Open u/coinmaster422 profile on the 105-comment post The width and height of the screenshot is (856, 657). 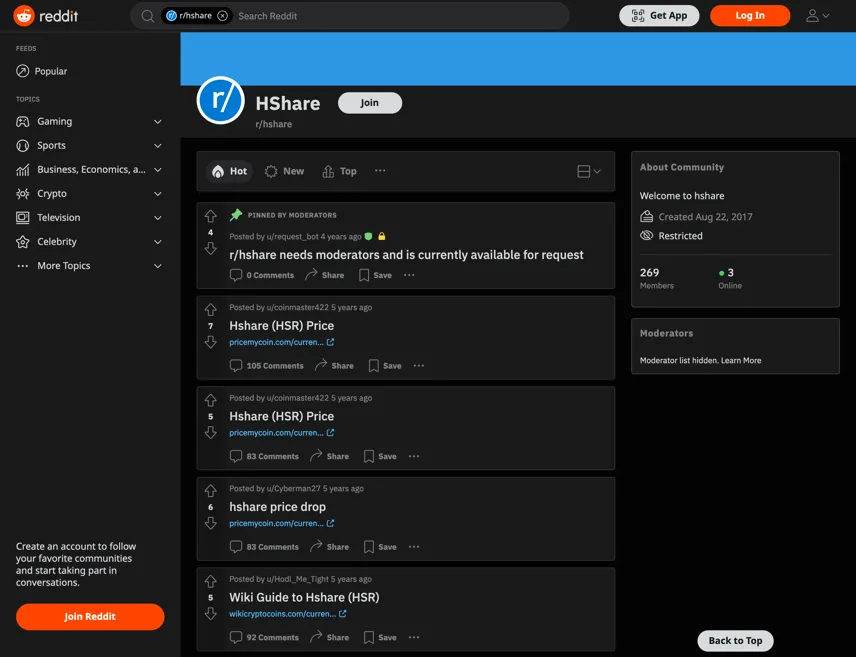298,307
